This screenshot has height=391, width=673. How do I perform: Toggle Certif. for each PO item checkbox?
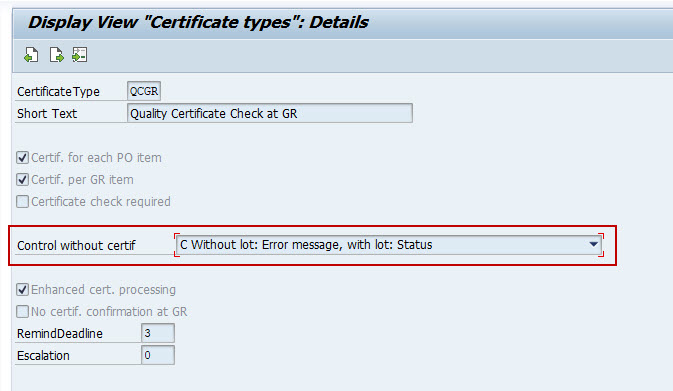point(22,158)
